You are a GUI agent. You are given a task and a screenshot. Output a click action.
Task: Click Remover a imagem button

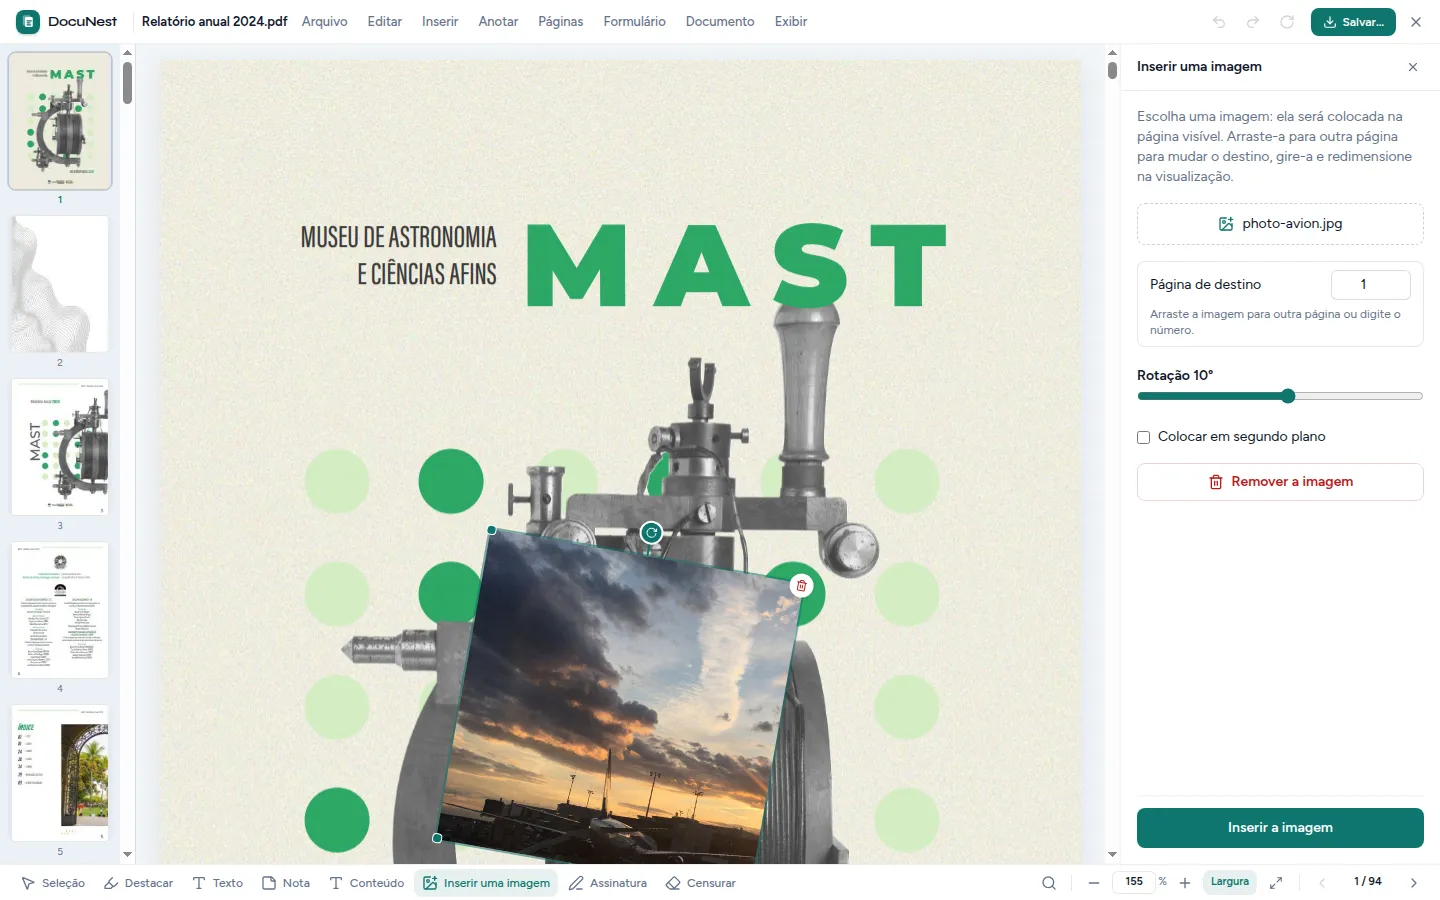tap(1280, 482)
